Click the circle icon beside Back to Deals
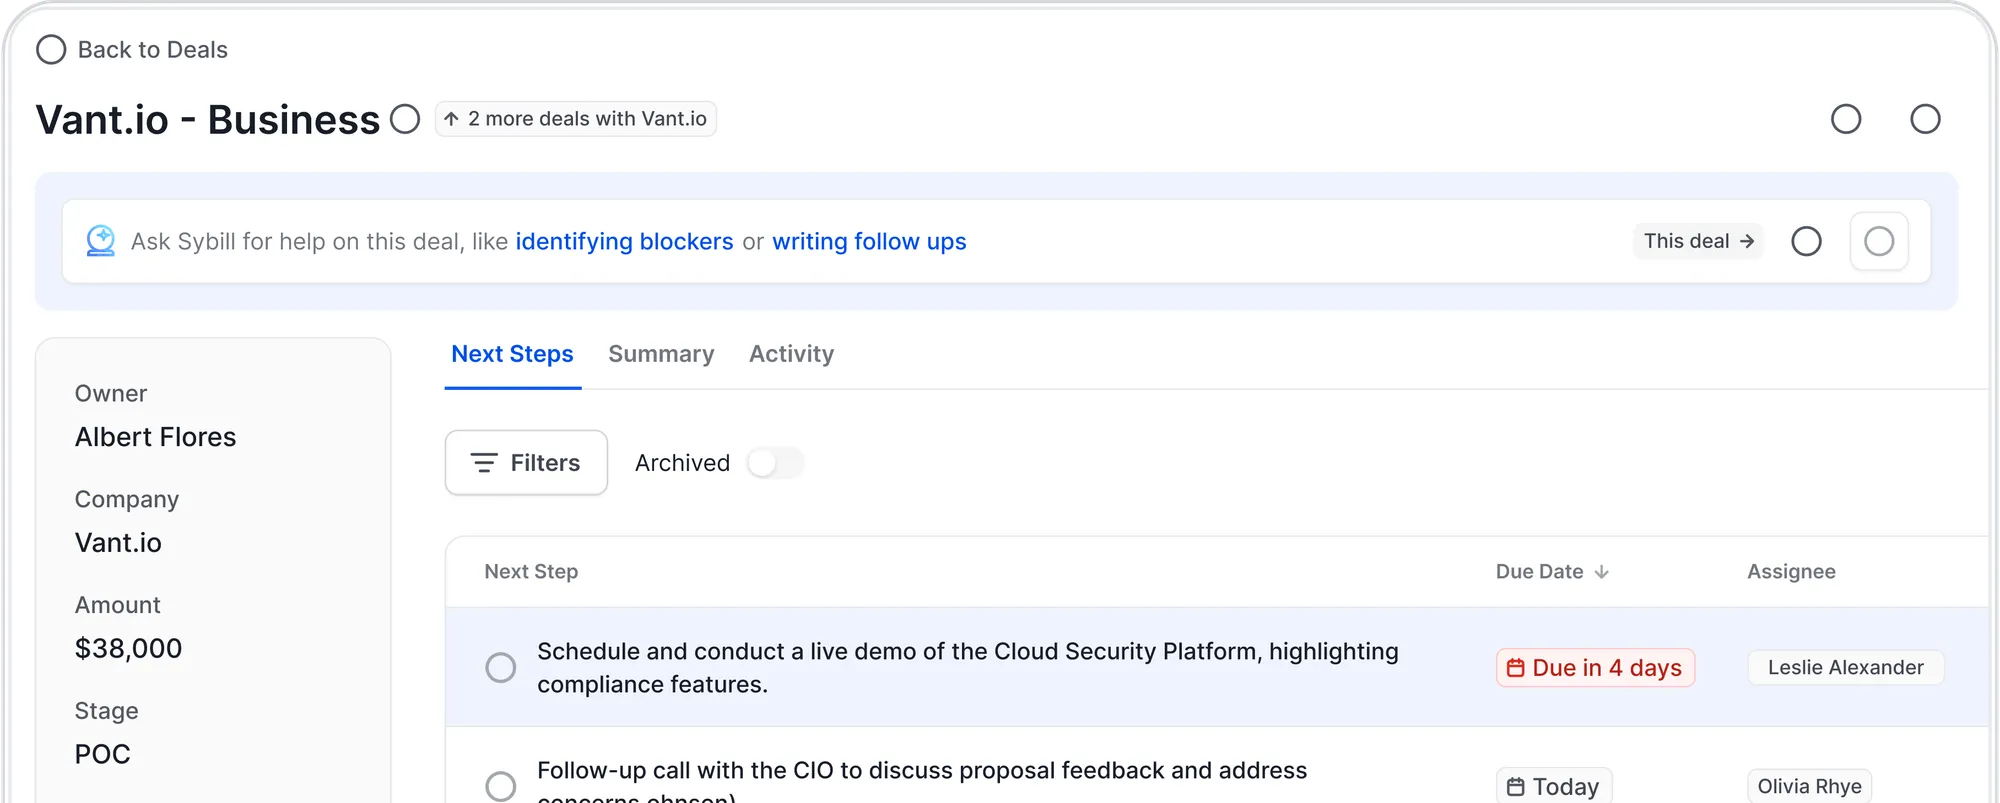Screen dimensions: 2000x803 click(x=51, y=50)
